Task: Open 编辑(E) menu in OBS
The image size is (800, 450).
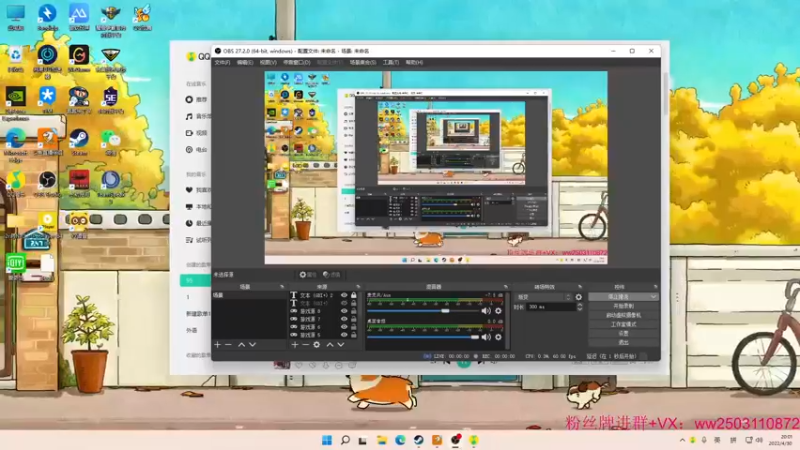Action: tap(245, 62)
